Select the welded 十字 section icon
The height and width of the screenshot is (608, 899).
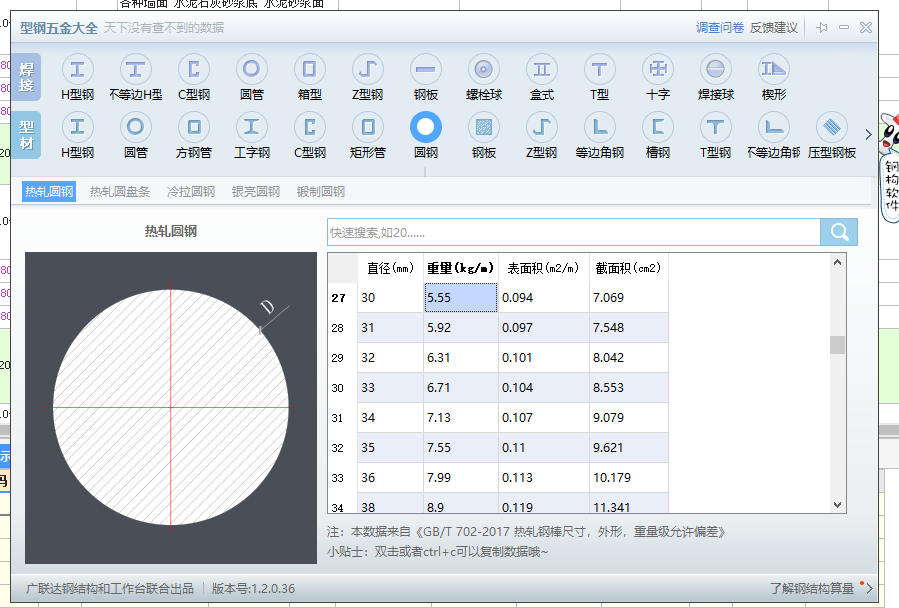(x=658, y=70)
